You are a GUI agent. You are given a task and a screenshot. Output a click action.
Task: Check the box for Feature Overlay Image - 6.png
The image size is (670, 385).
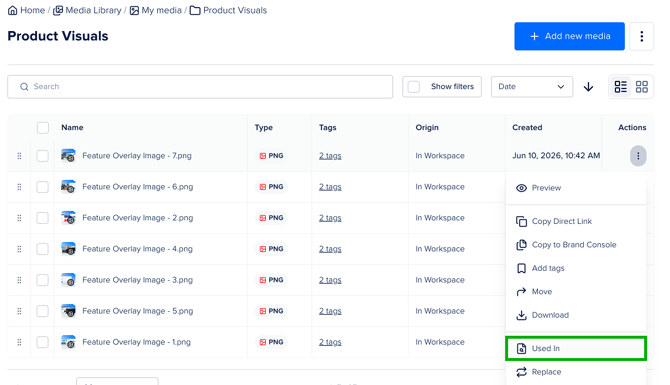(x=42, y=187)
